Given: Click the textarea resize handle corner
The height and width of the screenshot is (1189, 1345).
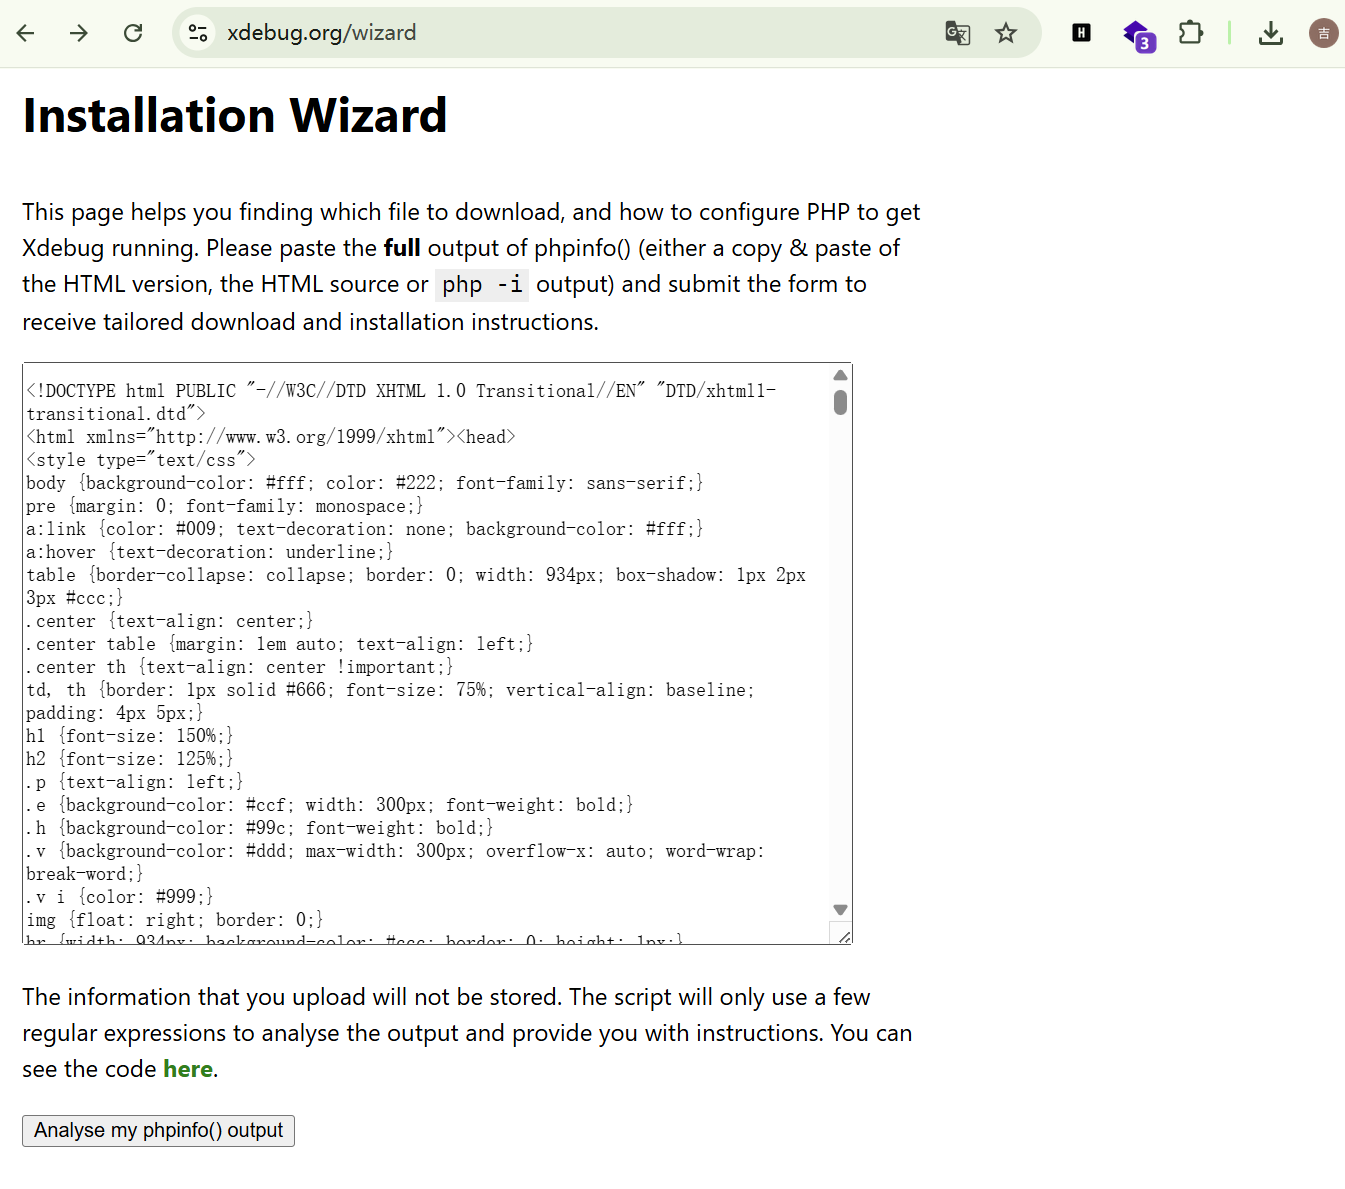Looking at the screenshot, I should click(x=843, y=936).
